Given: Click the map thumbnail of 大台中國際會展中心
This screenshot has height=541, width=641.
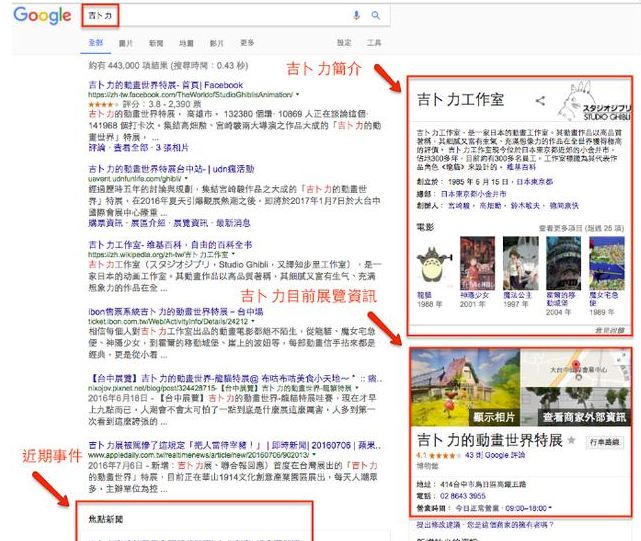Looking at the screenshot, I should coord(576,368).
